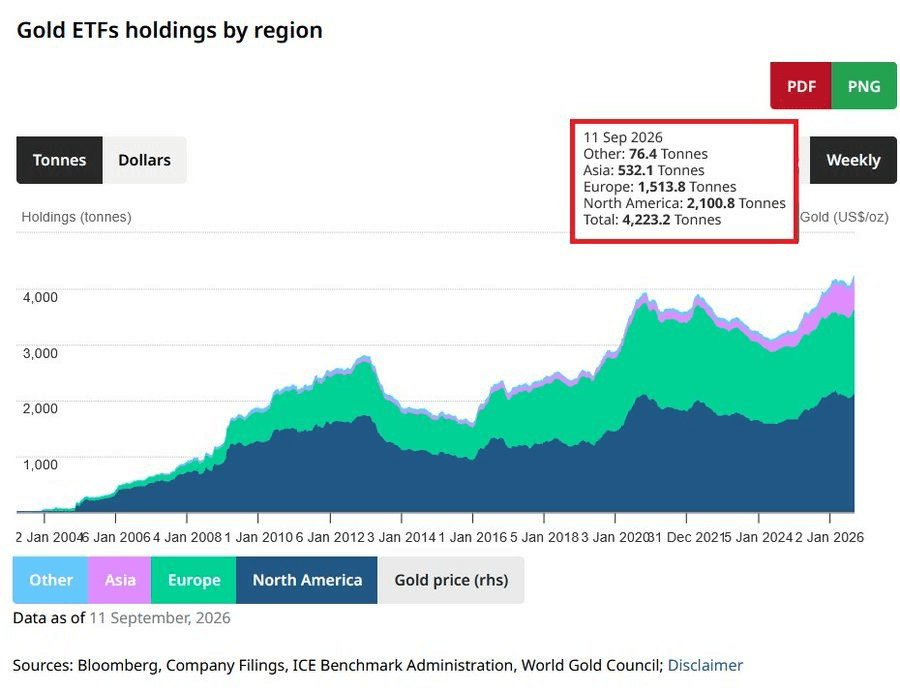Click the '4 Jan 2008' x-axis label
The image size is (900, 690).
187,537
